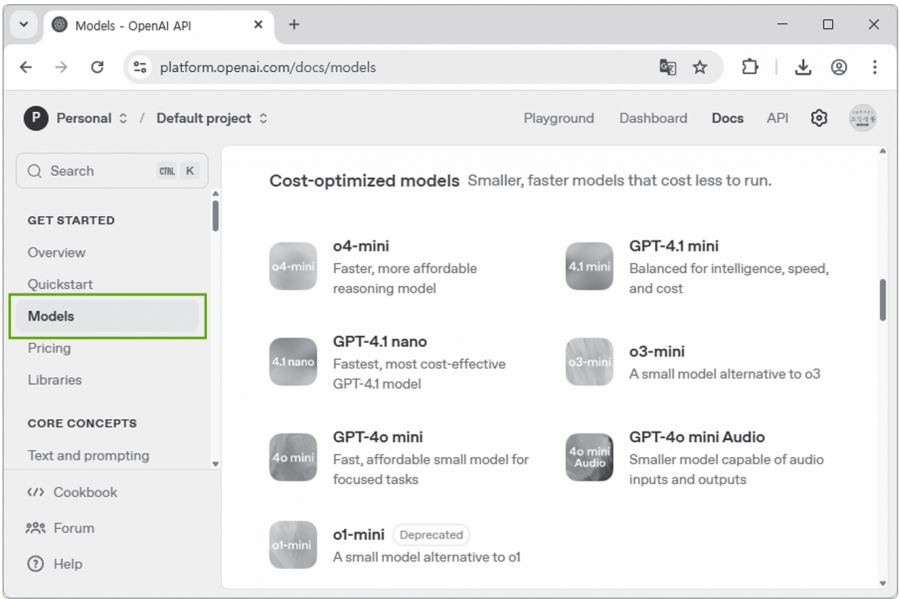Open the tab search dropdown arrow
Viewport: 900px width, 599px height.
(24, 25)
